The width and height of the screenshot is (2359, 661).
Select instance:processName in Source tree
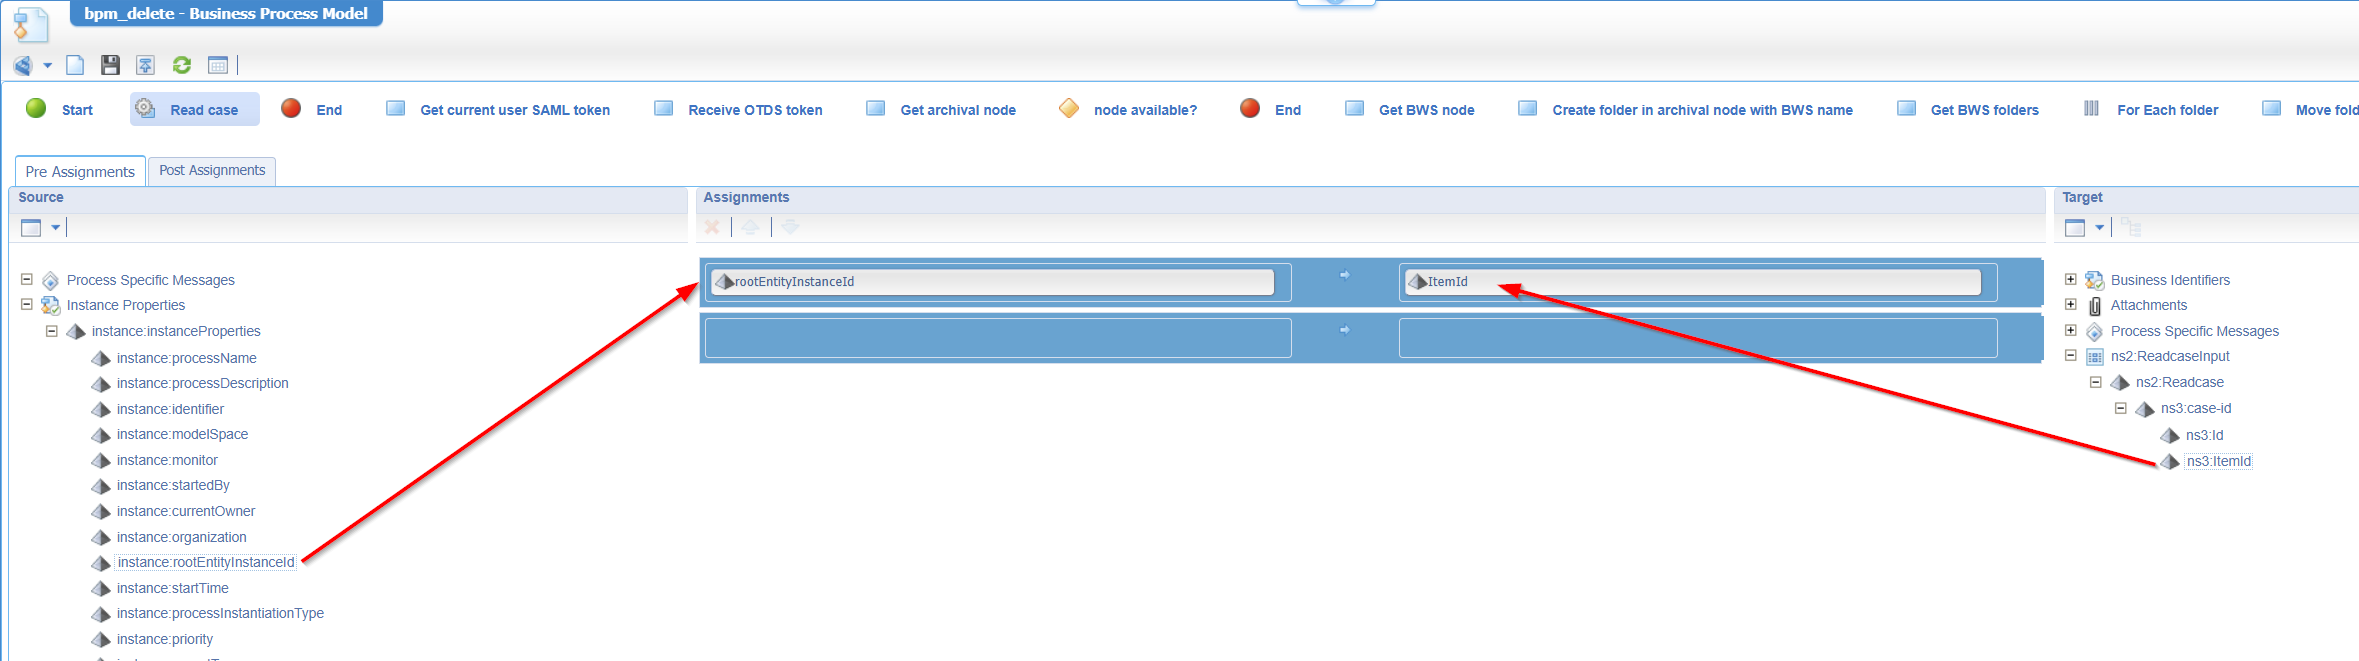pyautogui.click(x=186, y=358)
